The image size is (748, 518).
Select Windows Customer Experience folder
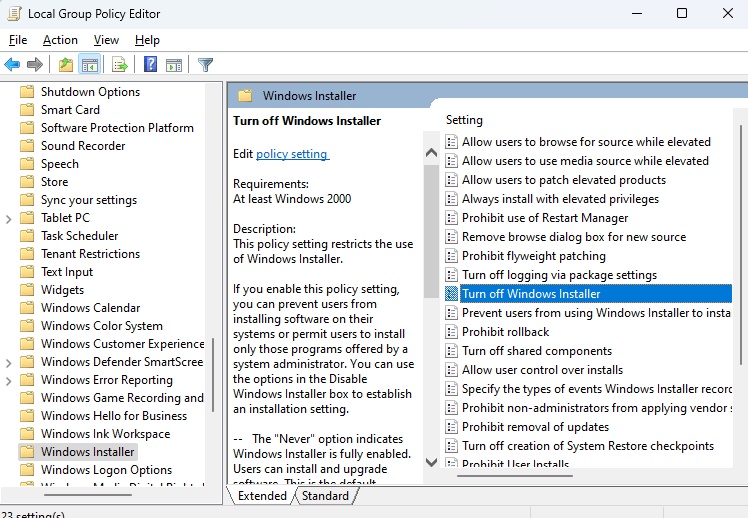point(123,343)
